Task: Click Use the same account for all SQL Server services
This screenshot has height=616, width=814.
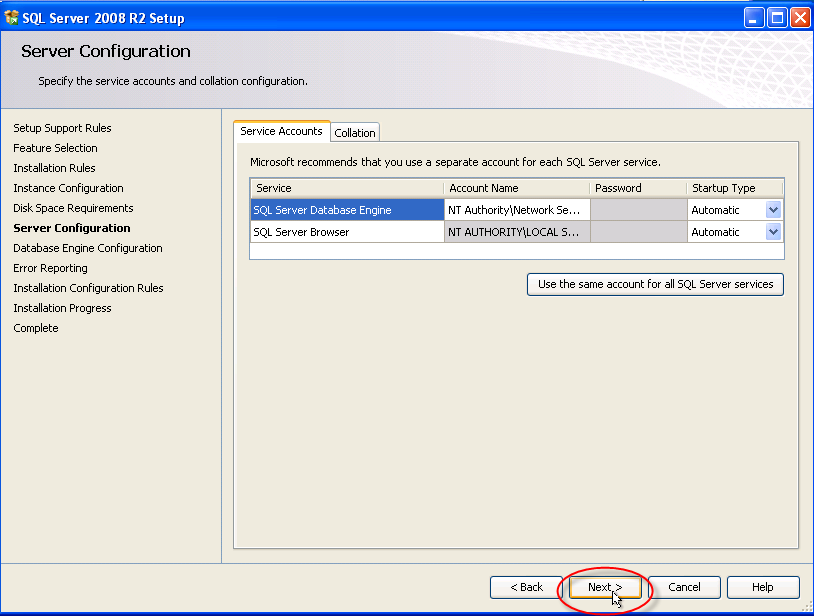Action: pyautogui.click(x=655, y=284)
